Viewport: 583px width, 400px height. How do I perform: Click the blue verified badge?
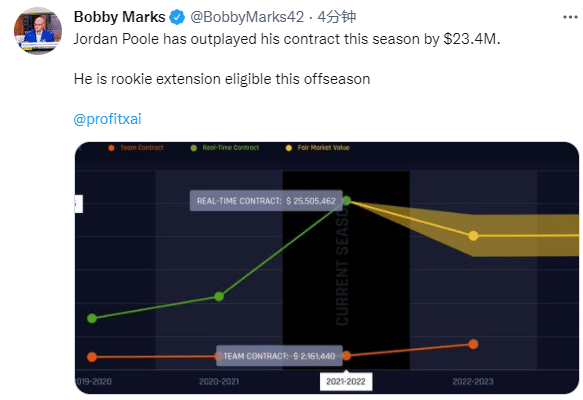pos(177,17)
